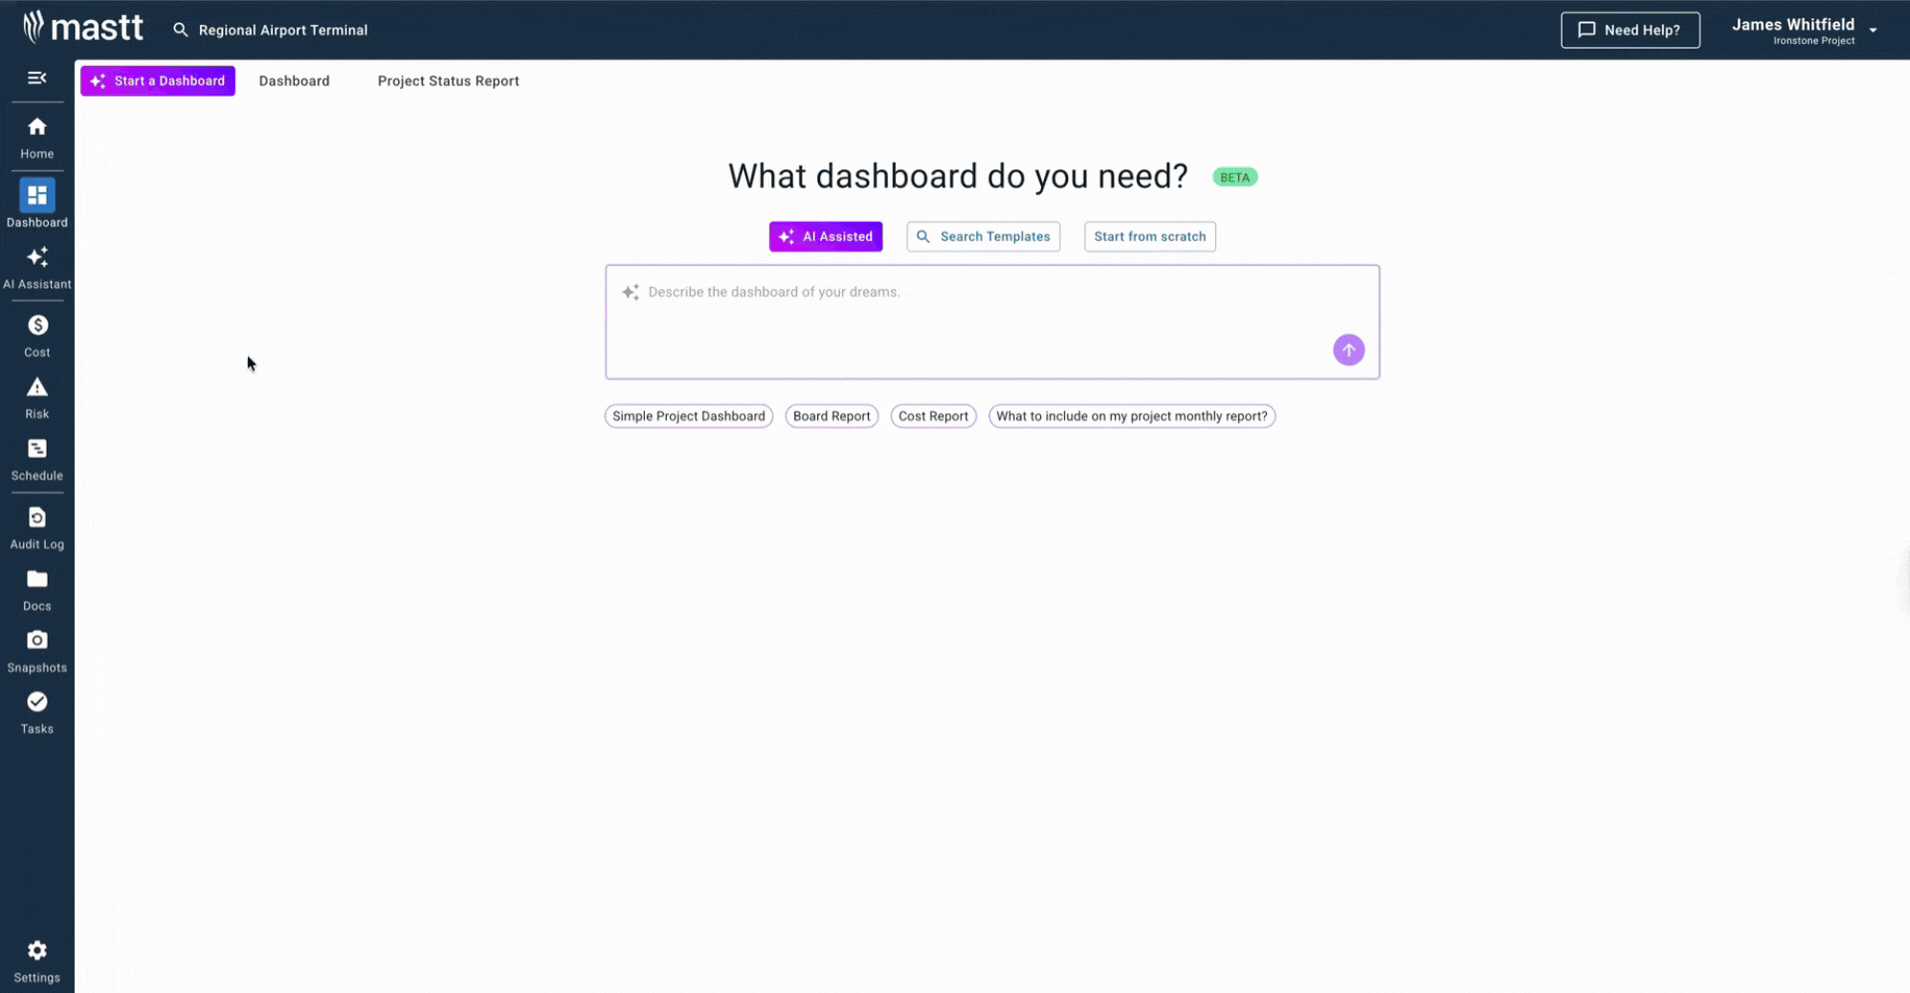Screen dimensions: 1910x993
Task: Open the Audit Log
Action: tap(36, 527)
